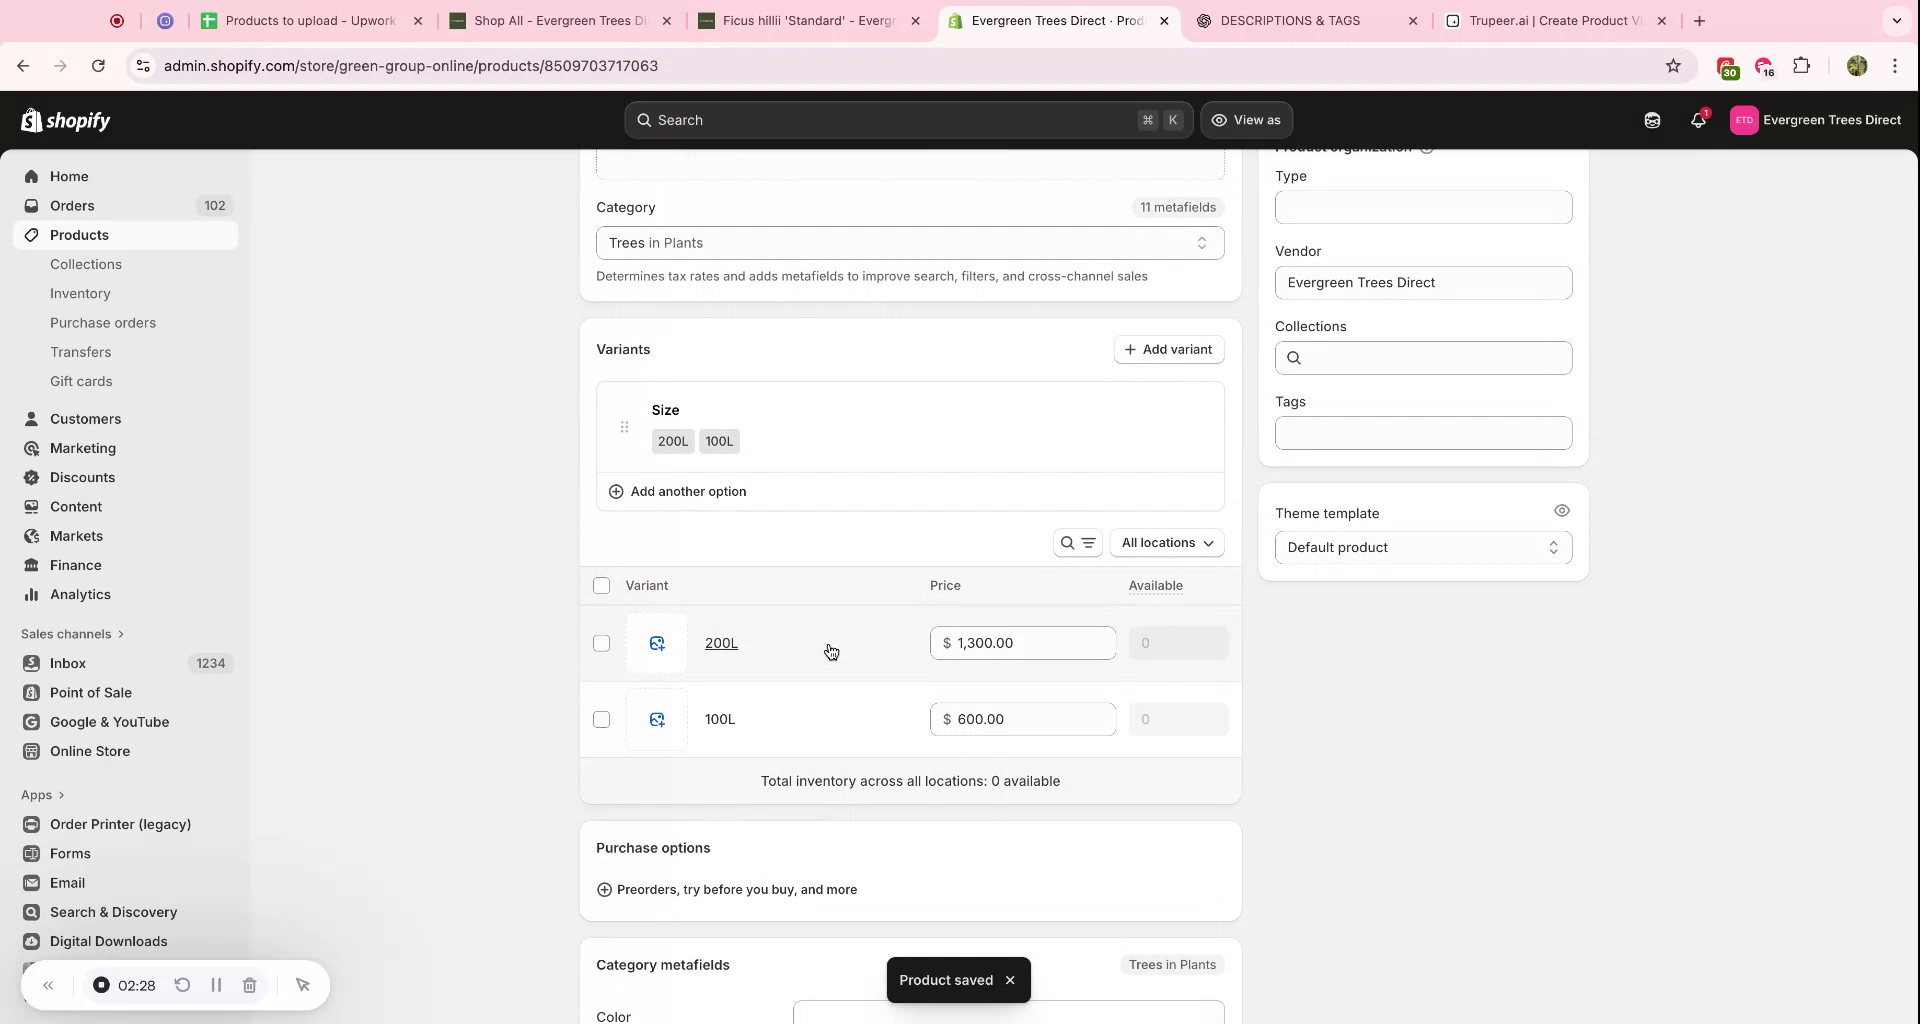Dismiss the Product saved toast

[x=1010, y=980]
